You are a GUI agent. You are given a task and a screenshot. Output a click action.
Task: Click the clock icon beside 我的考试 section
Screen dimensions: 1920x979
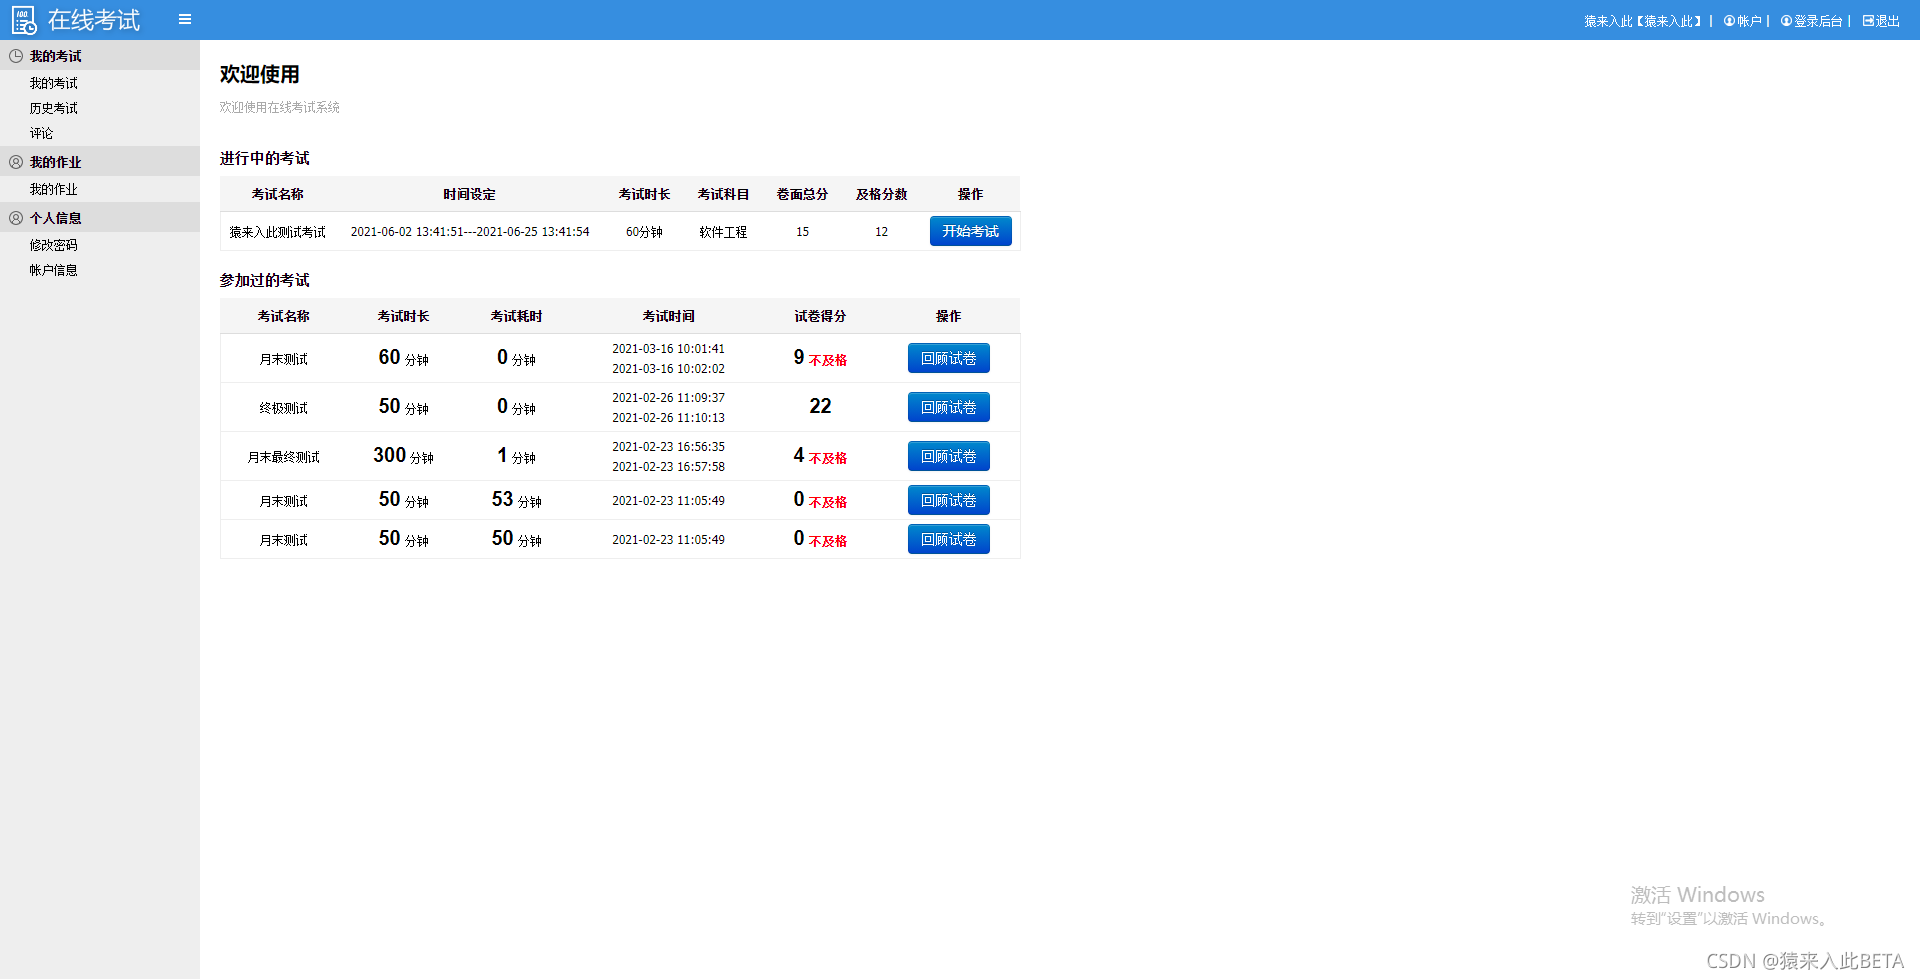tap(16, 56)
